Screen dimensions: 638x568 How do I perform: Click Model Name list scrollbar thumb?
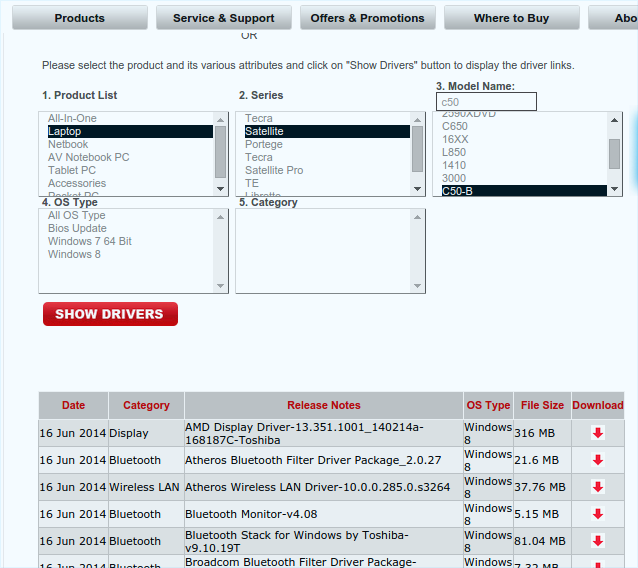614,154
